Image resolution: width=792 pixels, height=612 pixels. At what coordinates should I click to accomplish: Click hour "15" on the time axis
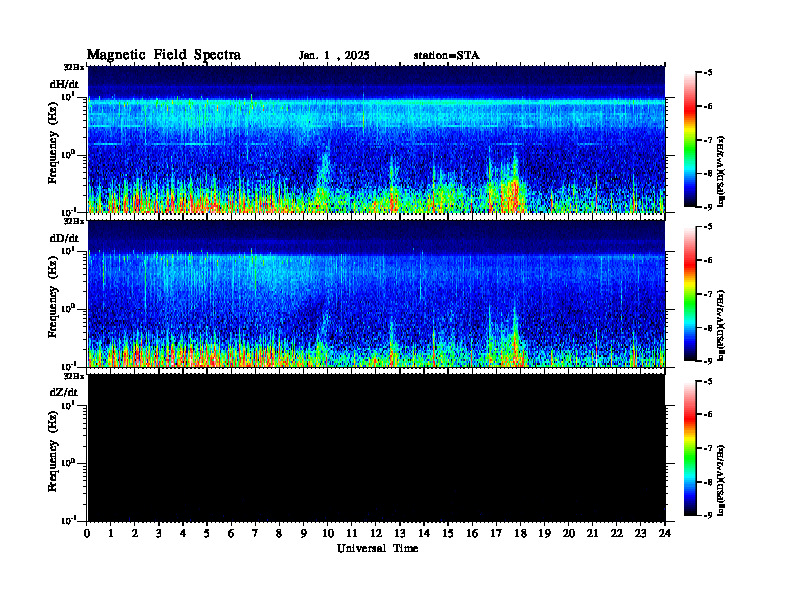(x=448, y=534)
